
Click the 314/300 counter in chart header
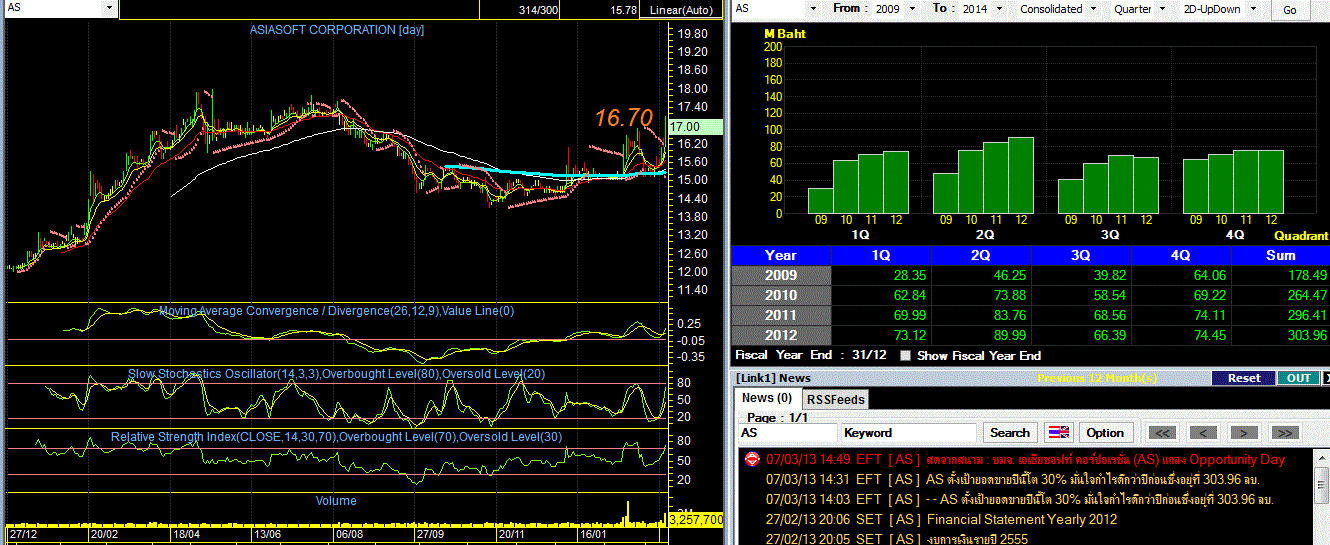tap(539, 9)
